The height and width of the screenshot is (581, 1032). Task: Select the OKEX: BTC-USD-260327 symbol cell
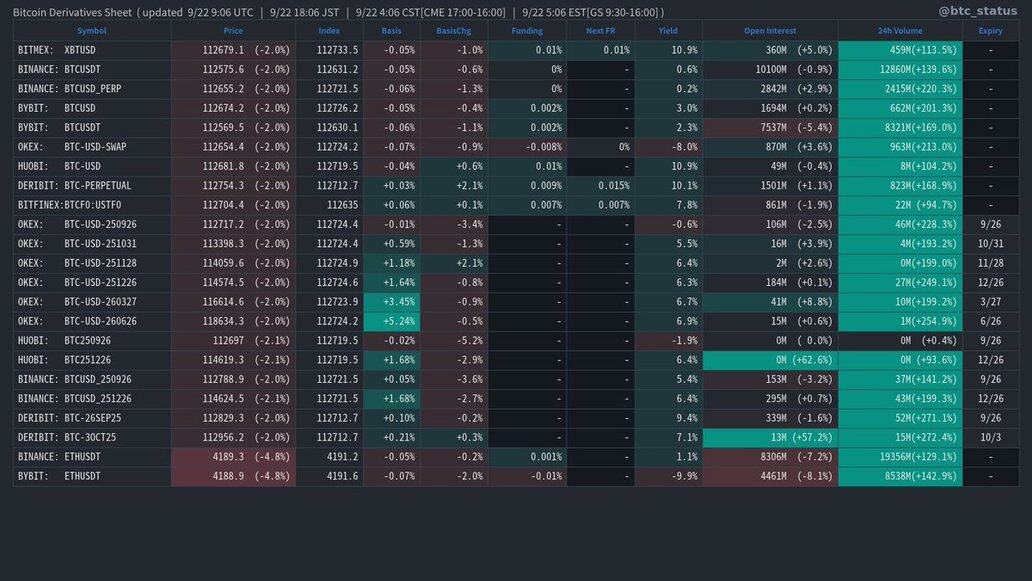pyautogui.click(x=92, y=302)
